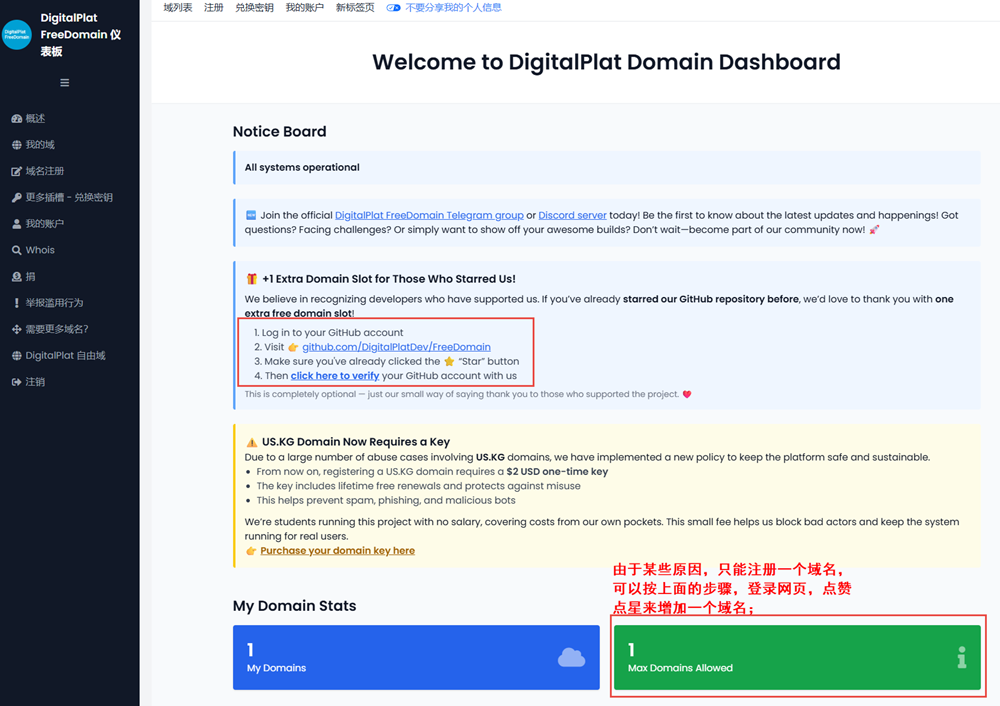Click 'Welcome to DigitalPlat Domain Dashboard' title
The width and height of the screenshot is (1000, 706).
pos(606,62)
